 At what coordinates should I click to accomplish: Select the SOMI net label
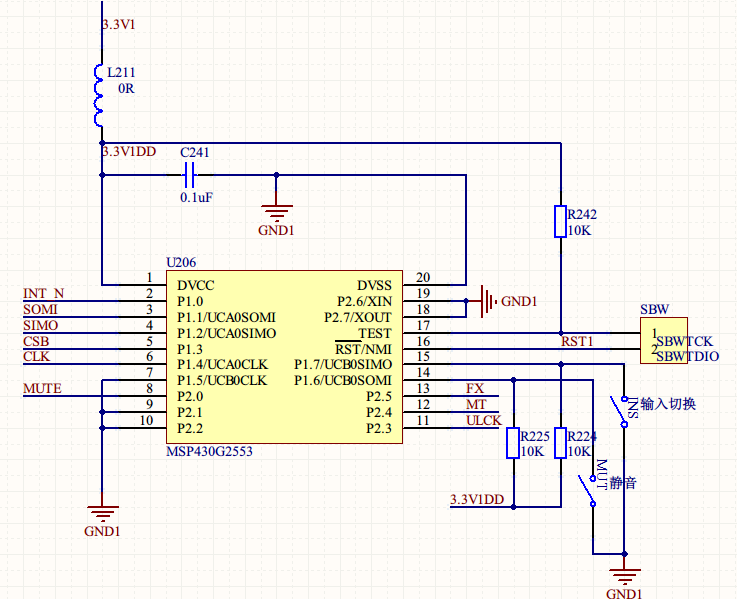[x=40, y=309]
